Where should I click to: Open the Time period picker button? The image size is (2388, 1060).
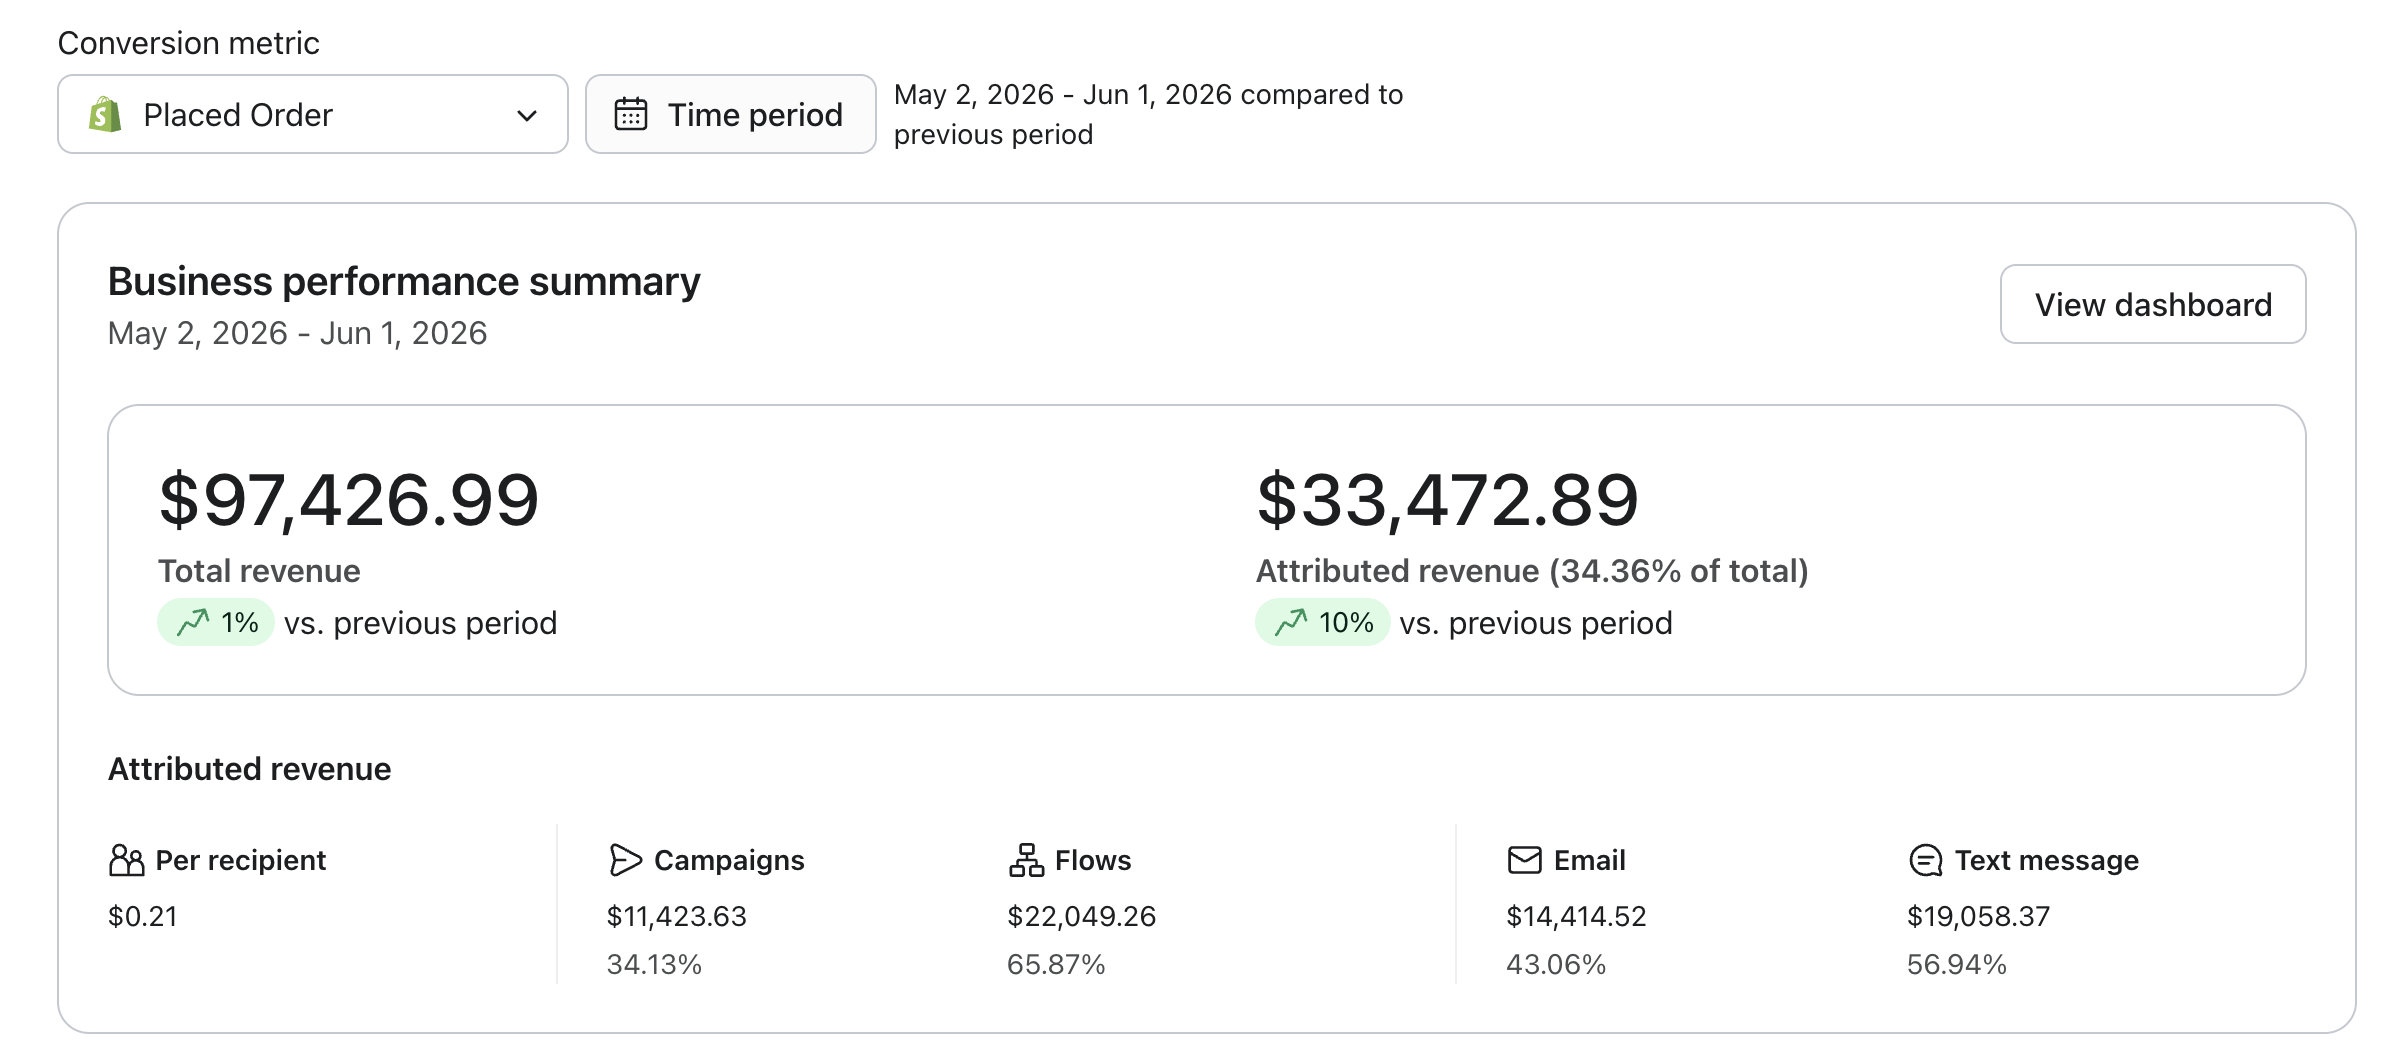tap(731, 114)
